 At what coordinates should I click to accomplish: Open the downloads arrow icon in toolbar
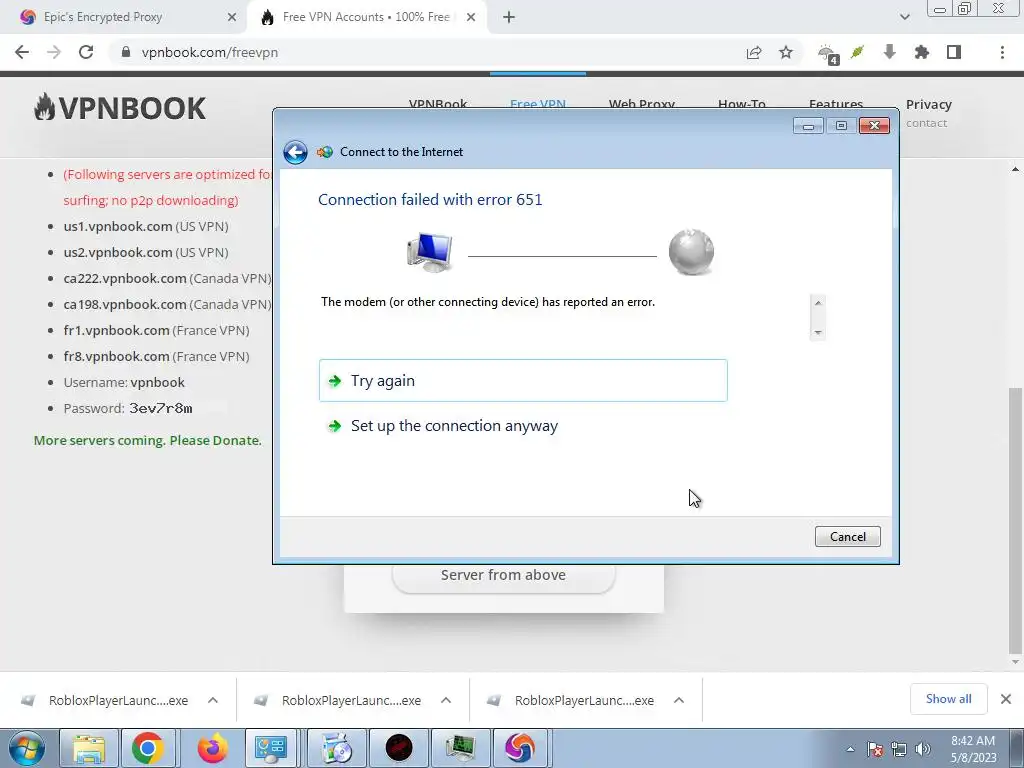click(x=889, y=52)
